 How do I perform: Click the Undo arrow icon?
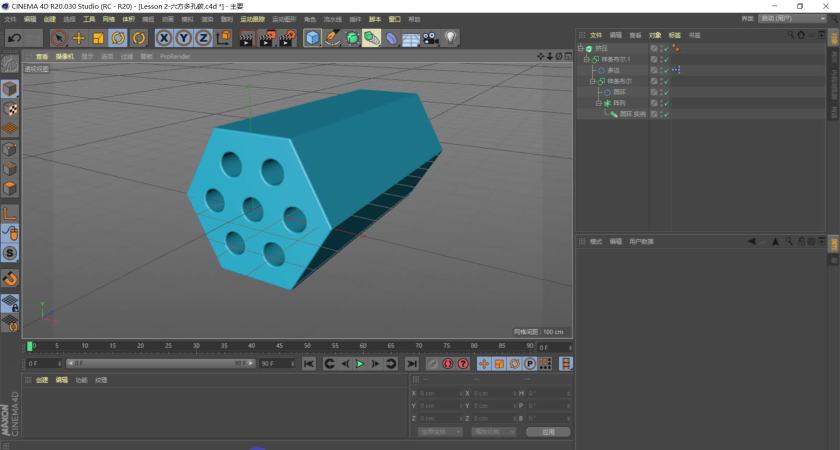[x=15, y=38]
